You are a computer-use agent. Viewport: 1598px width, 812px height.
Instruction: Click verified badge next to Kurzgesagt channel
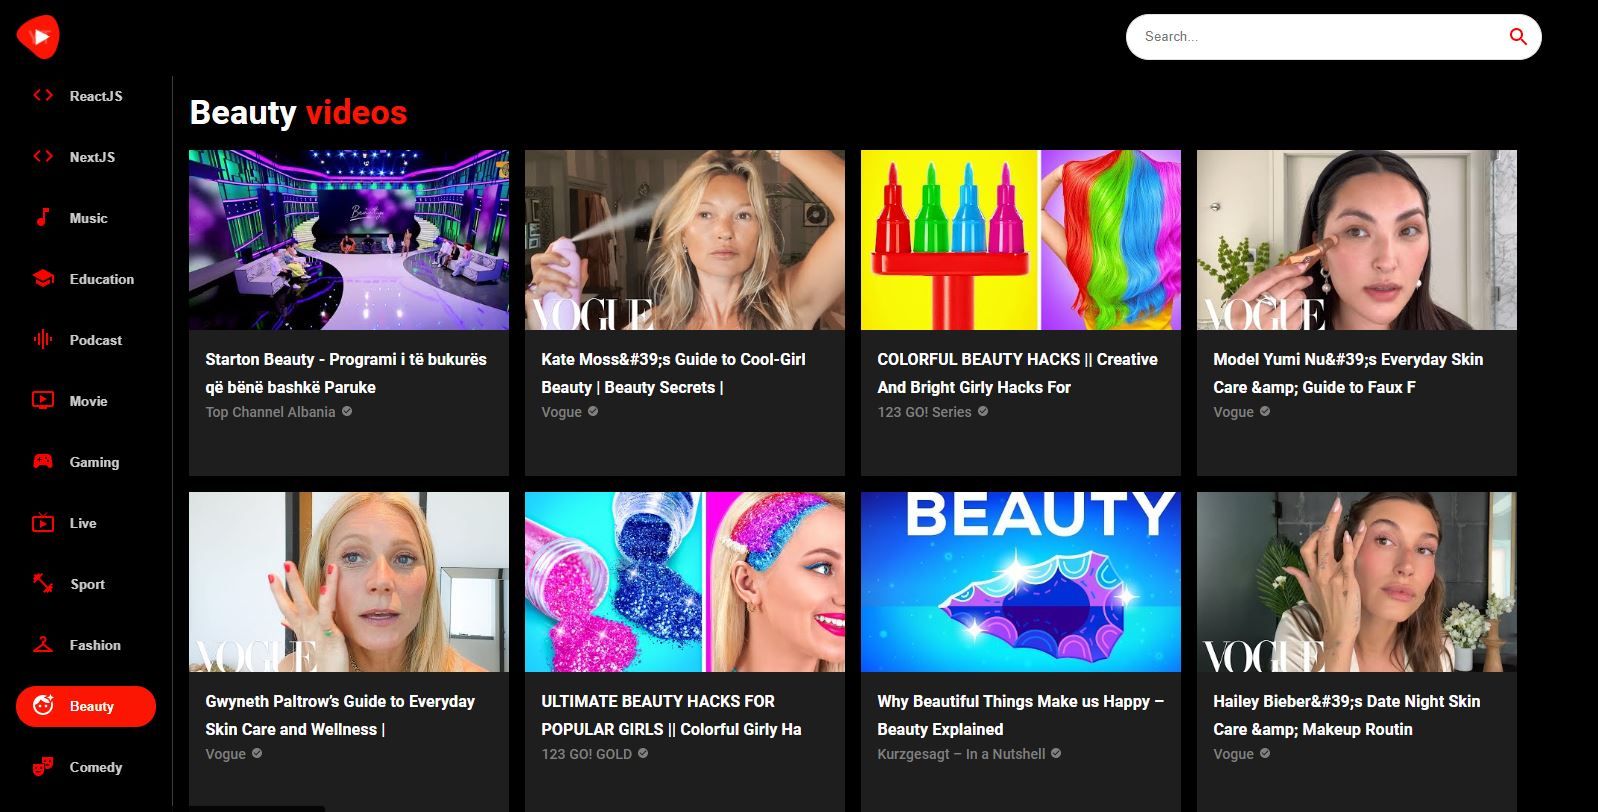tap(1056, 753)
